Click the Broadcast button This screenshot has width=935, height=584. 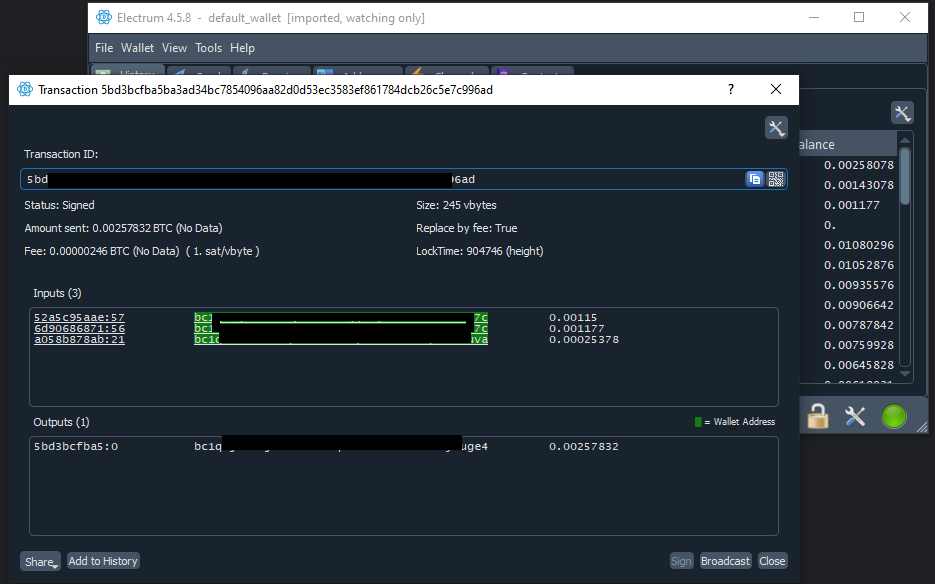coord(725,561)
